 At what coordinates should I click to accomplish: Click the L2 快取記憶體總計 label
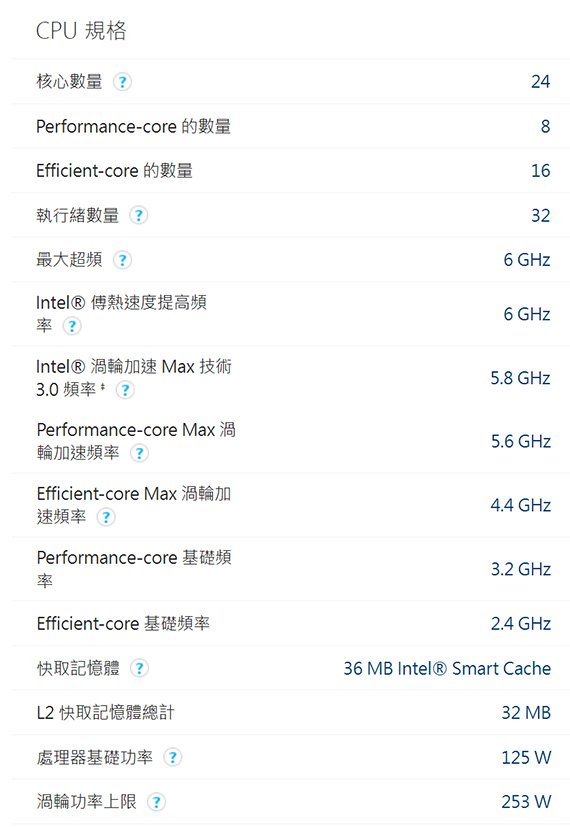coord(105,713)
